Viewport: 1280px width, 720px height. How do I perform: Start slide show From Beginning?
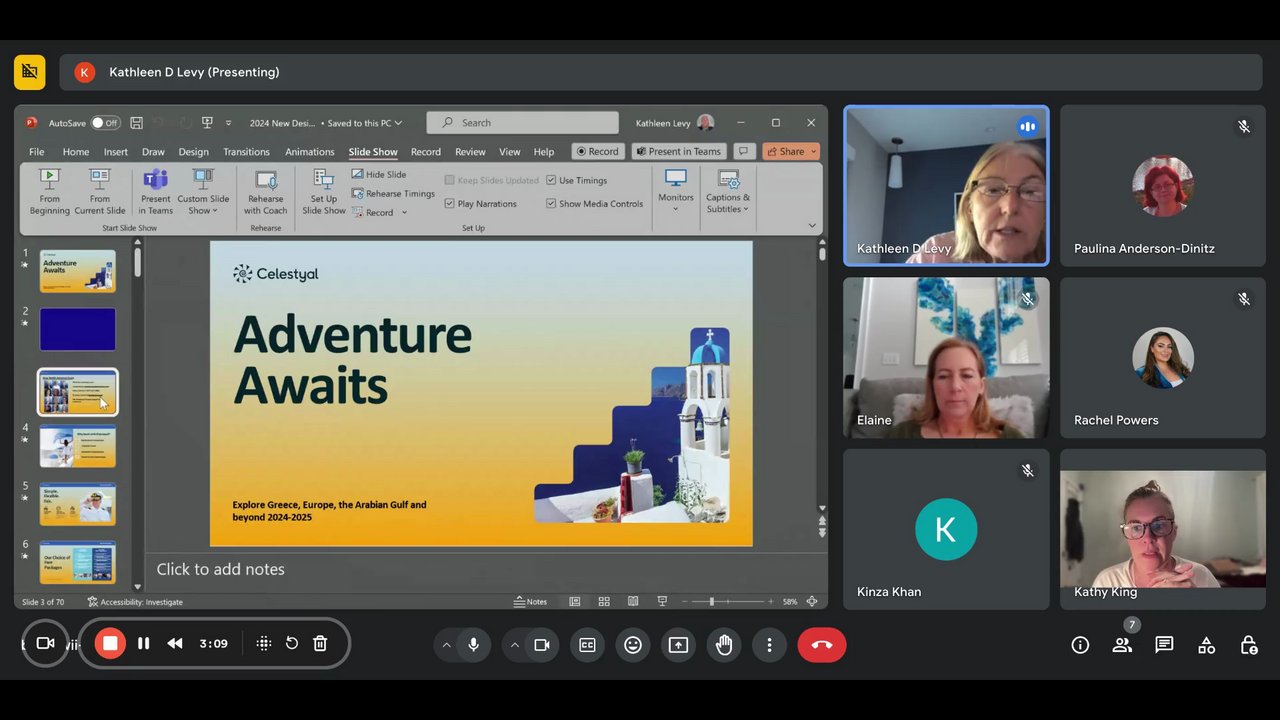pyautogui.click(x=49, y=191)
